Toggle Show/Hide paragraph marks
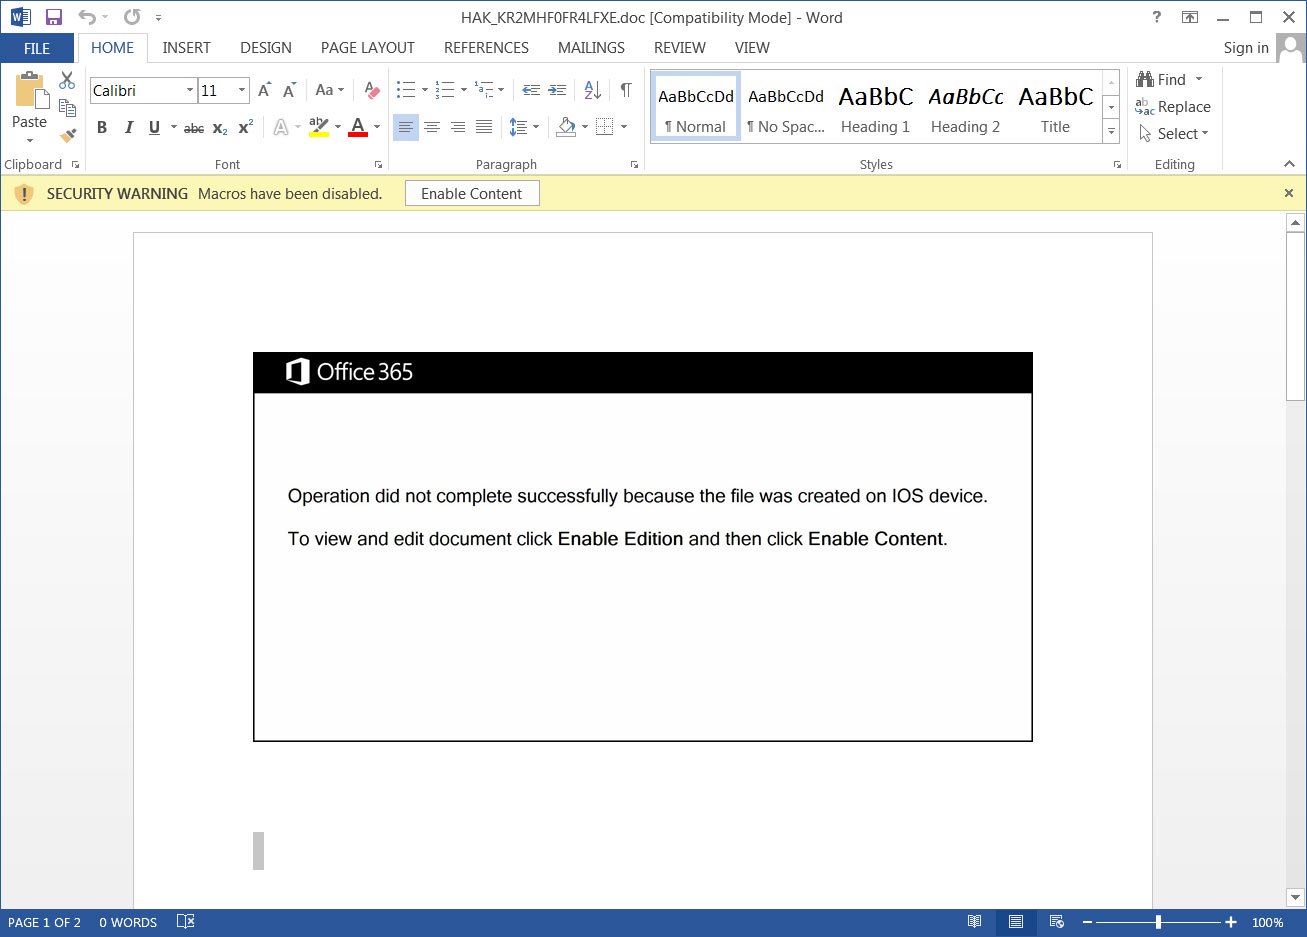This screenshot has width=1307, height=937. (626, 90)
